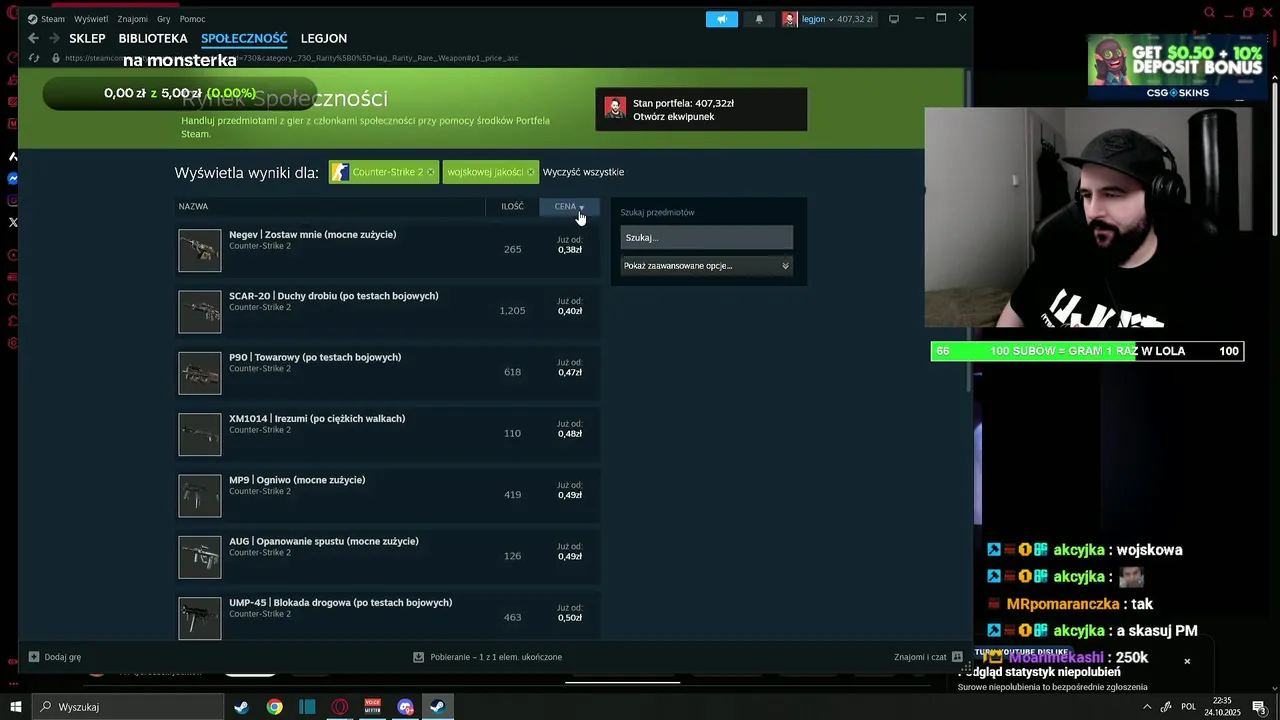The height and width of the screenshot is (720, 1280).
Task: Go to the LEGJON profile tab
Action: [x=324, y=38]
